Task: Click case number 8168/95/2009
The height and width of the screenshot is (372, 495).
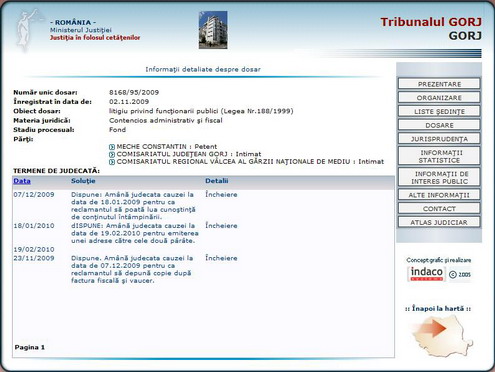Action: (x=134, y=93)
